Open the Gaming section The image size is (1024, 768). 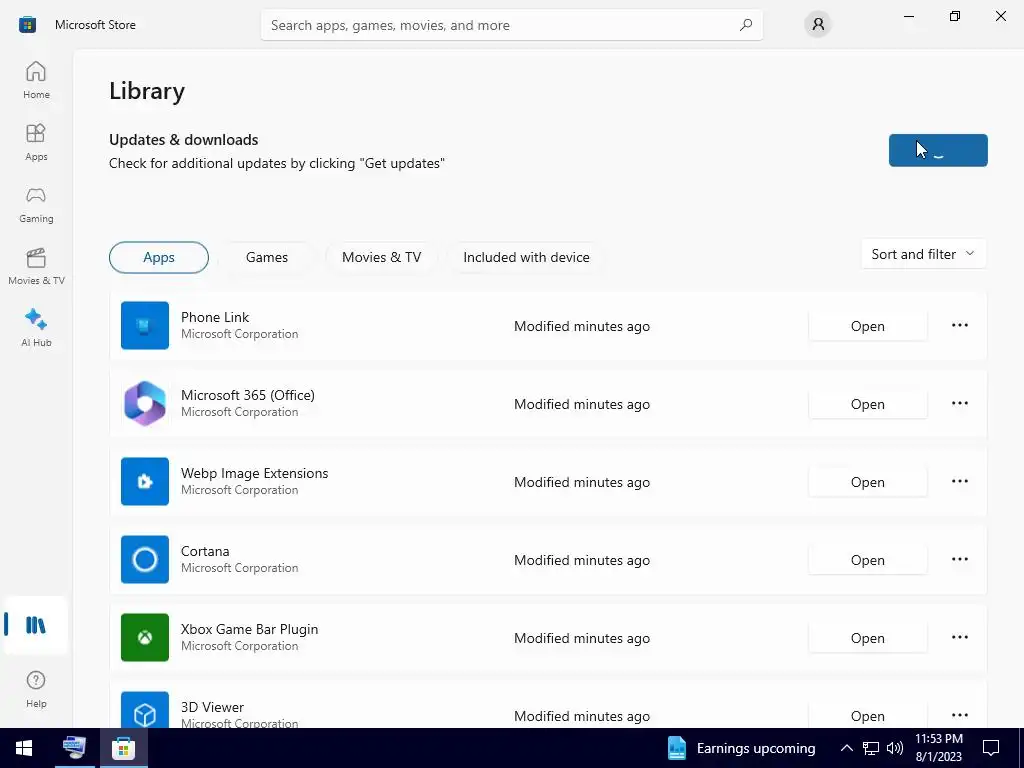point(36,204)
